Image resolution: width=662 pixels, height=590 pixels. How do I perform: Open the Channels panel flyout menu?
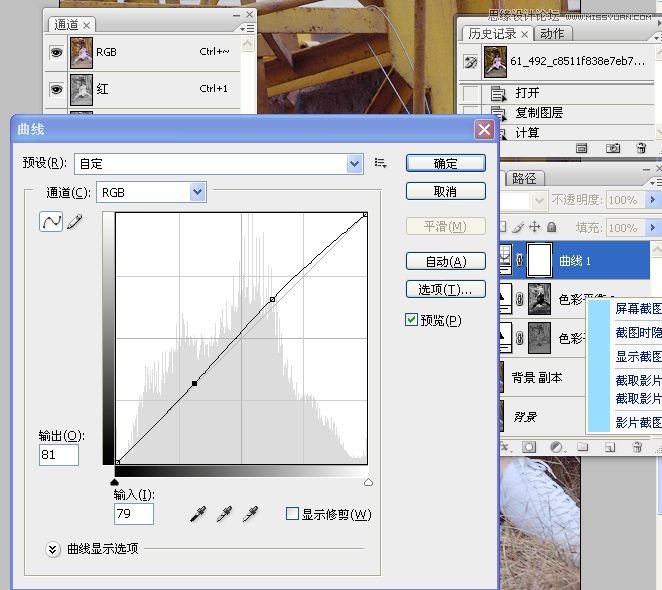pos(247,28)
